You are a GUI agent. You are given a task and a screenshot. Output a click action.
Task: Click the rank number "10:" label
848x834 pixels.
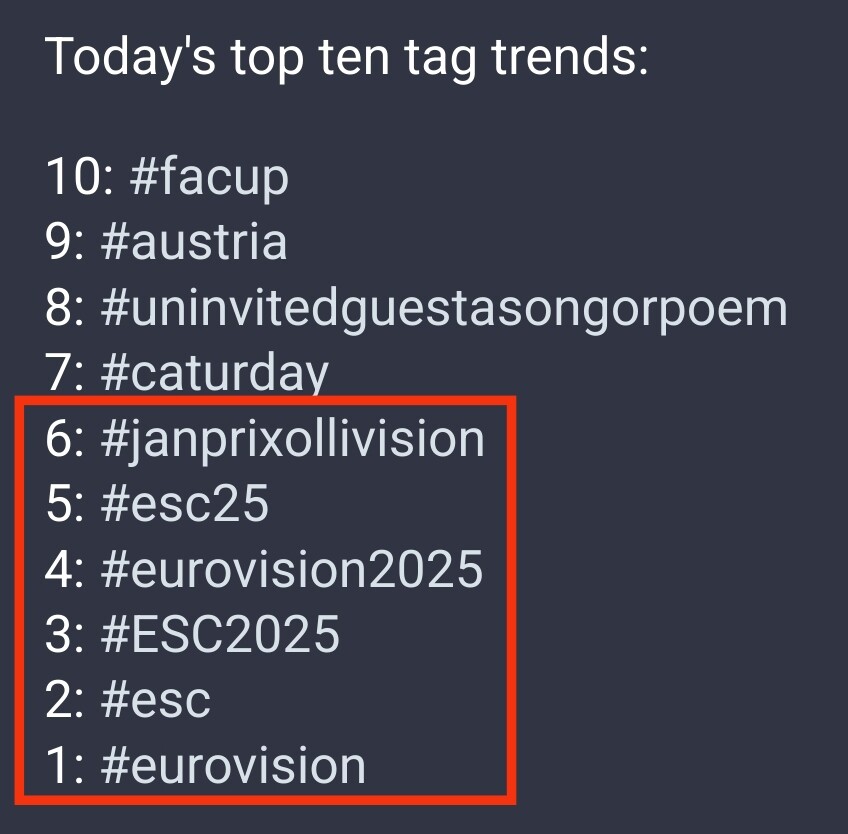(x=80, y=176)
